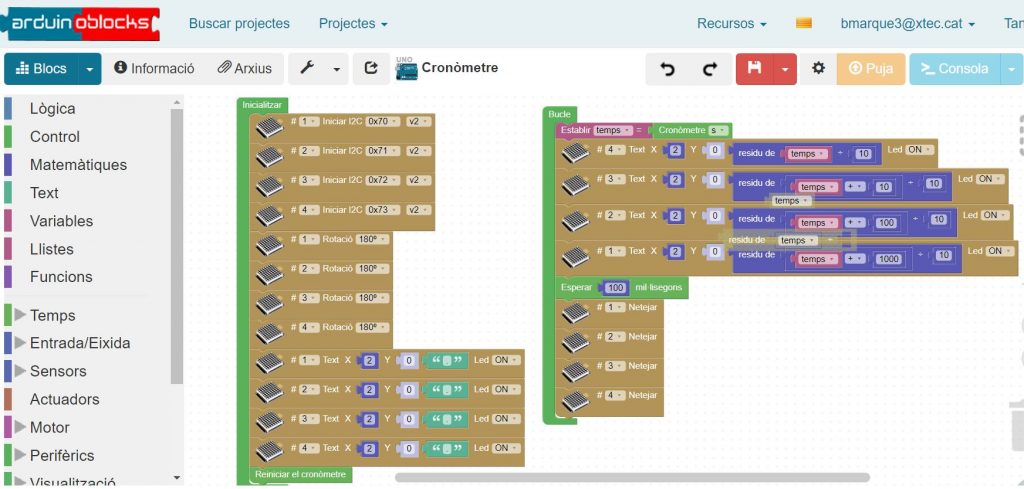The width and height of the screenshot is (1024, 489).
Task: Click the undo arrow icon
Action: pos(668,69)
